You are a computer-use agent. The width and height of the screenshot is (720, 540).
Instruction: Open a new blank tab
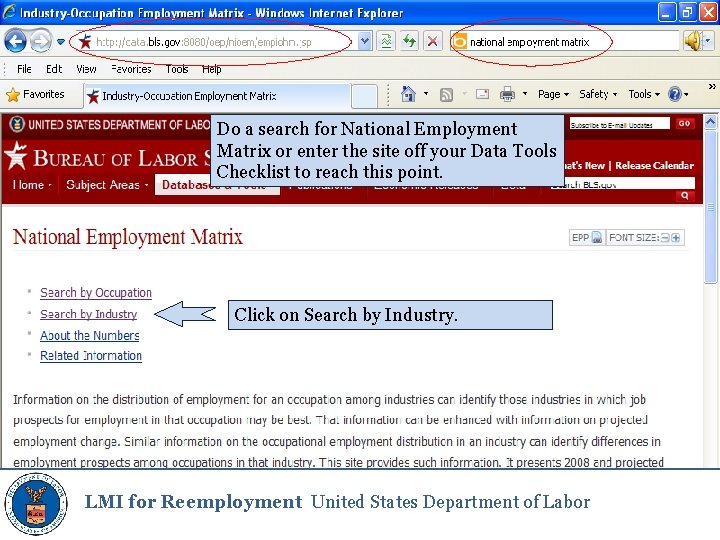click(364, 96)
